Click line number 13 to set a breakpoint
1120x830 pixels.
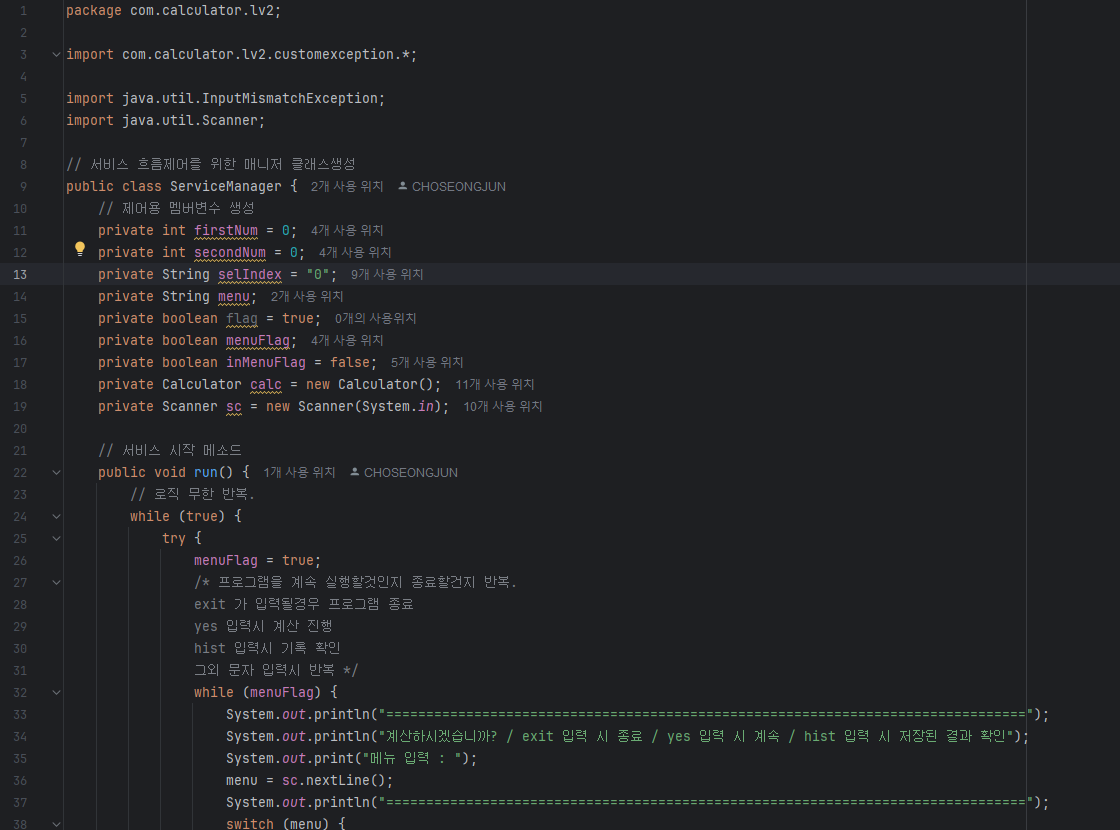click(21, 274)
